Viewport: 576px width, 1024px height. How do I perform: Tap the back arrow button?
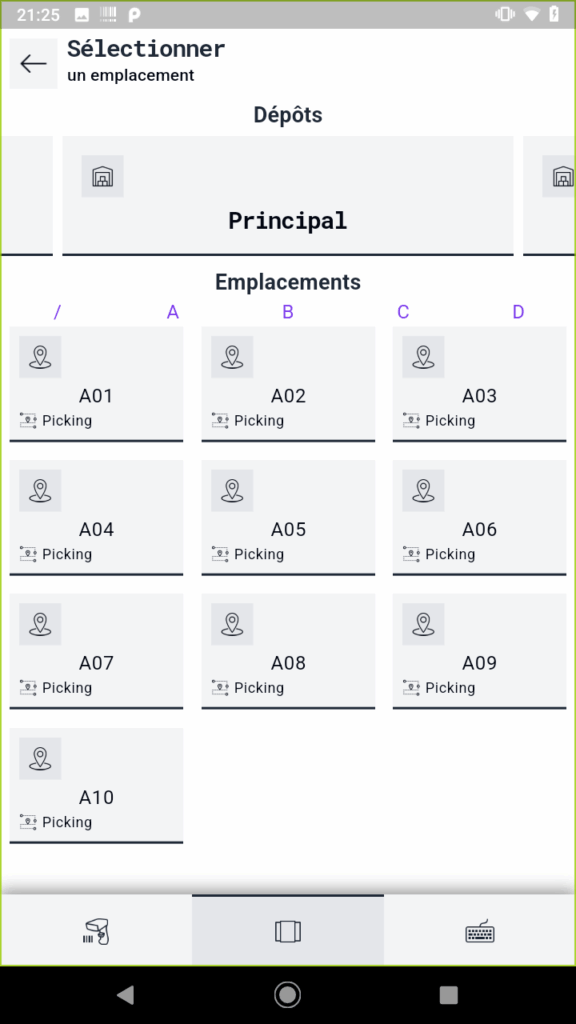point(33,63)
